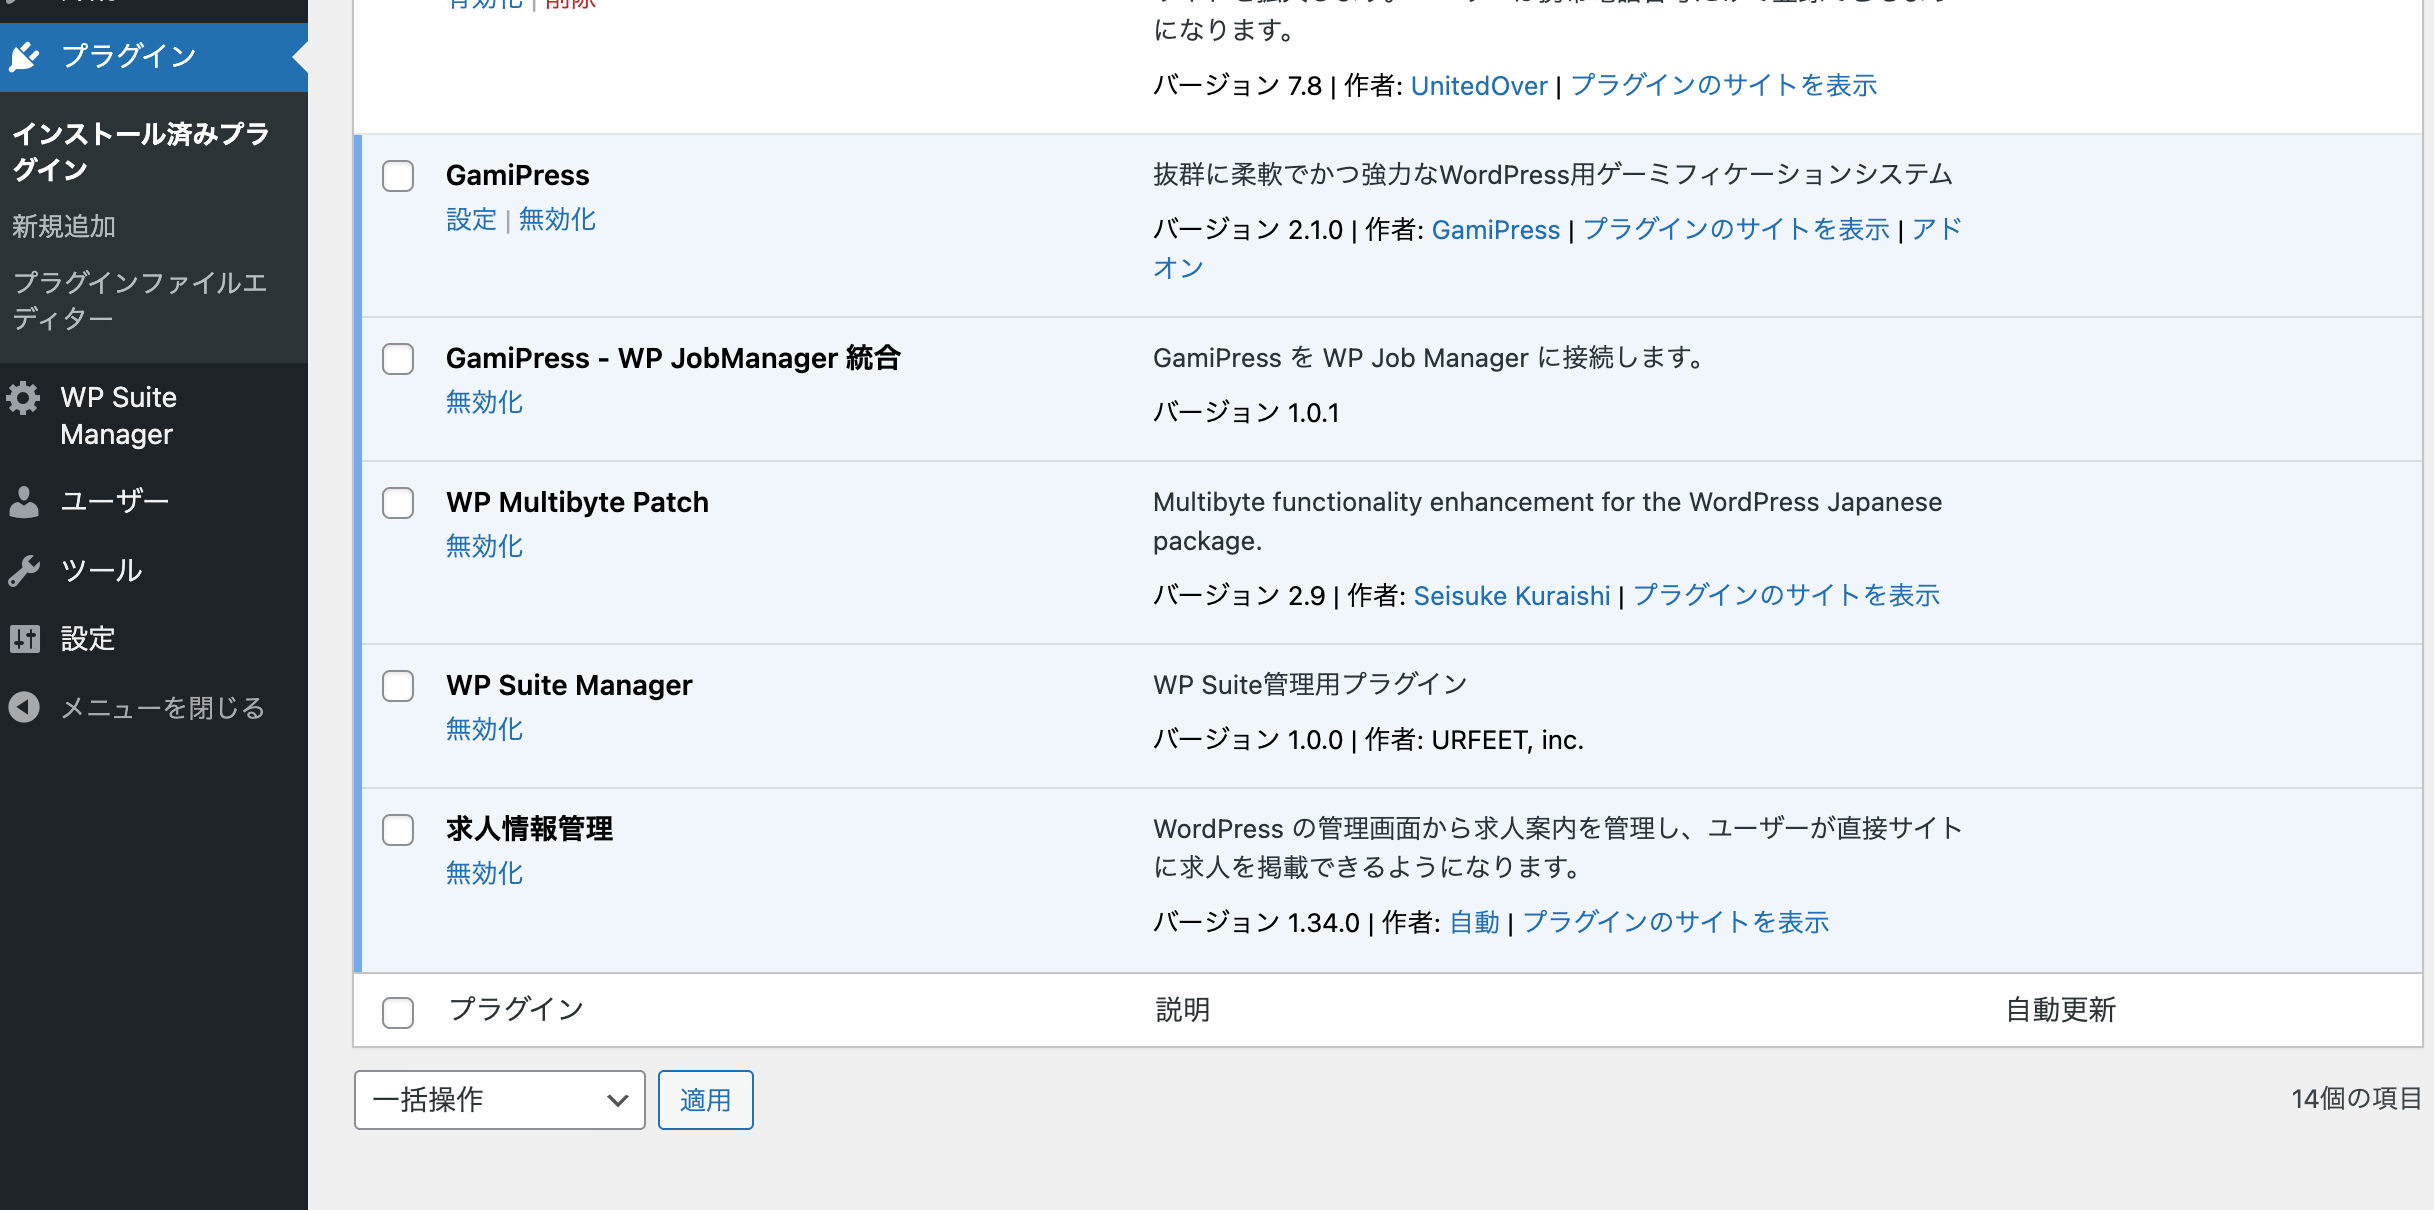Check the GamiPress plugin checkbox
Viewport: 2434px width, 1210px height.
point(398,176)
